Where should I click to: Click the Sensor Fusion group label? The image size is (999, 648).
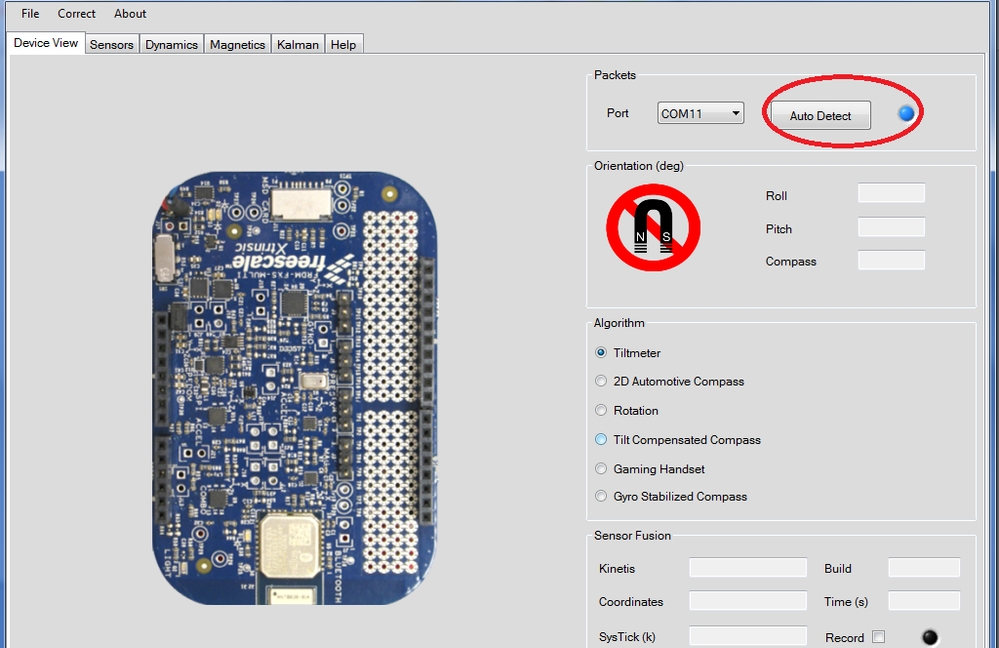click(x=632, y=535)
